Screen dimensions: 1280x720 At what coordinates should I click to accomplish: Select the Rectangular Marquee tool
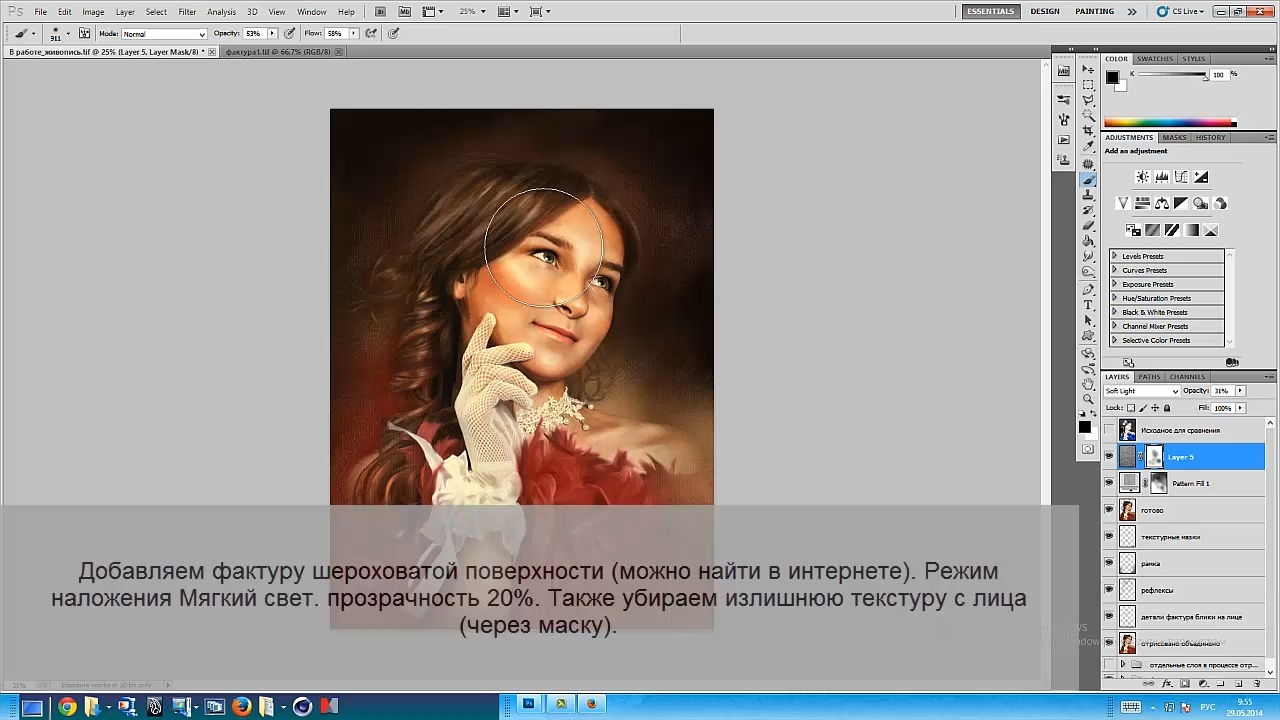[1088, 85]
